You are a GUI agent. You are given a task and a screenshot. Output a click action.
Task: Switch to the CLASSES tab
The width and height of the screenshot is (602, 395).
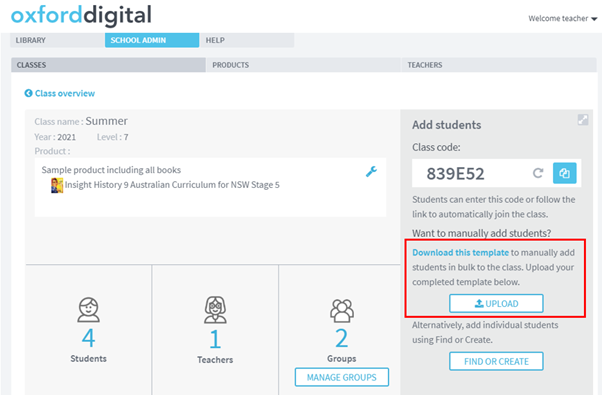108,65
